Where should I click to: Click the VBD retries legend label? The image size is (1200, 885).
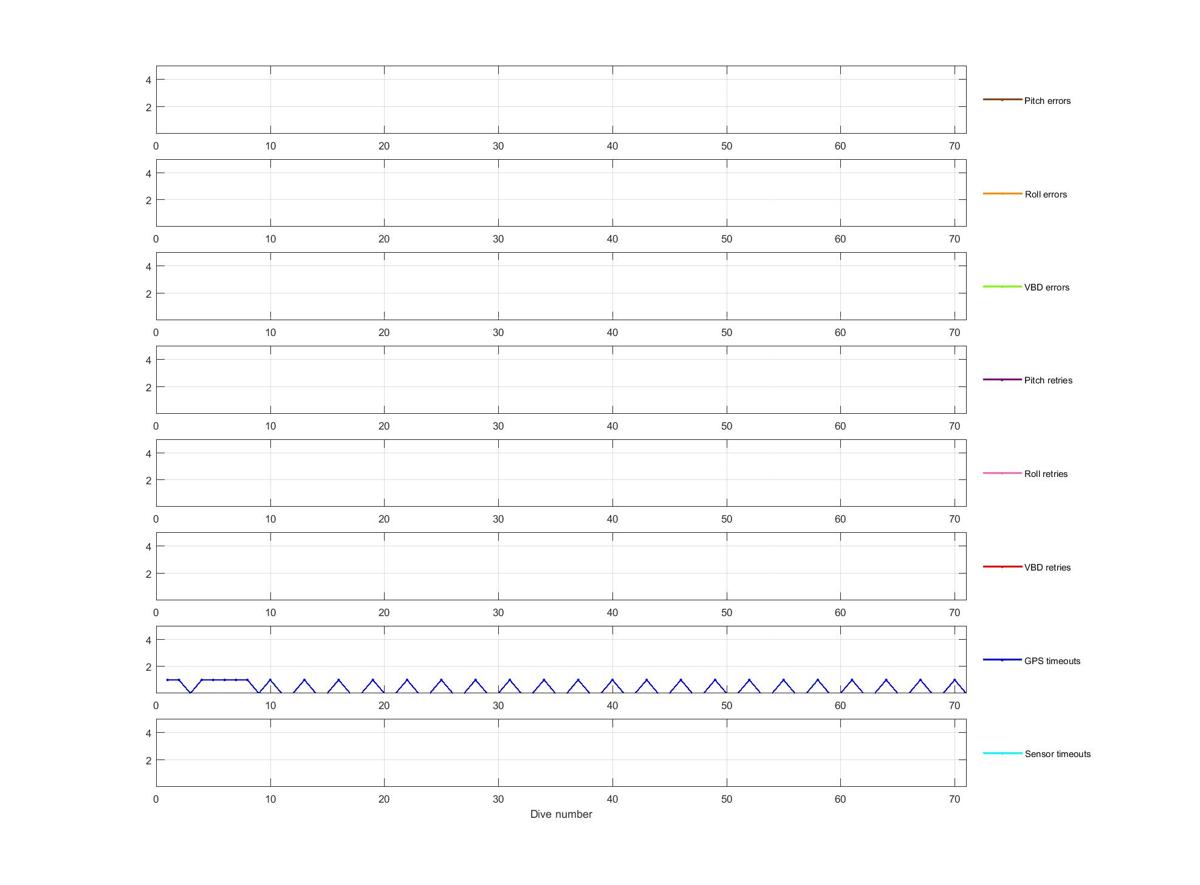[1047, 567]
